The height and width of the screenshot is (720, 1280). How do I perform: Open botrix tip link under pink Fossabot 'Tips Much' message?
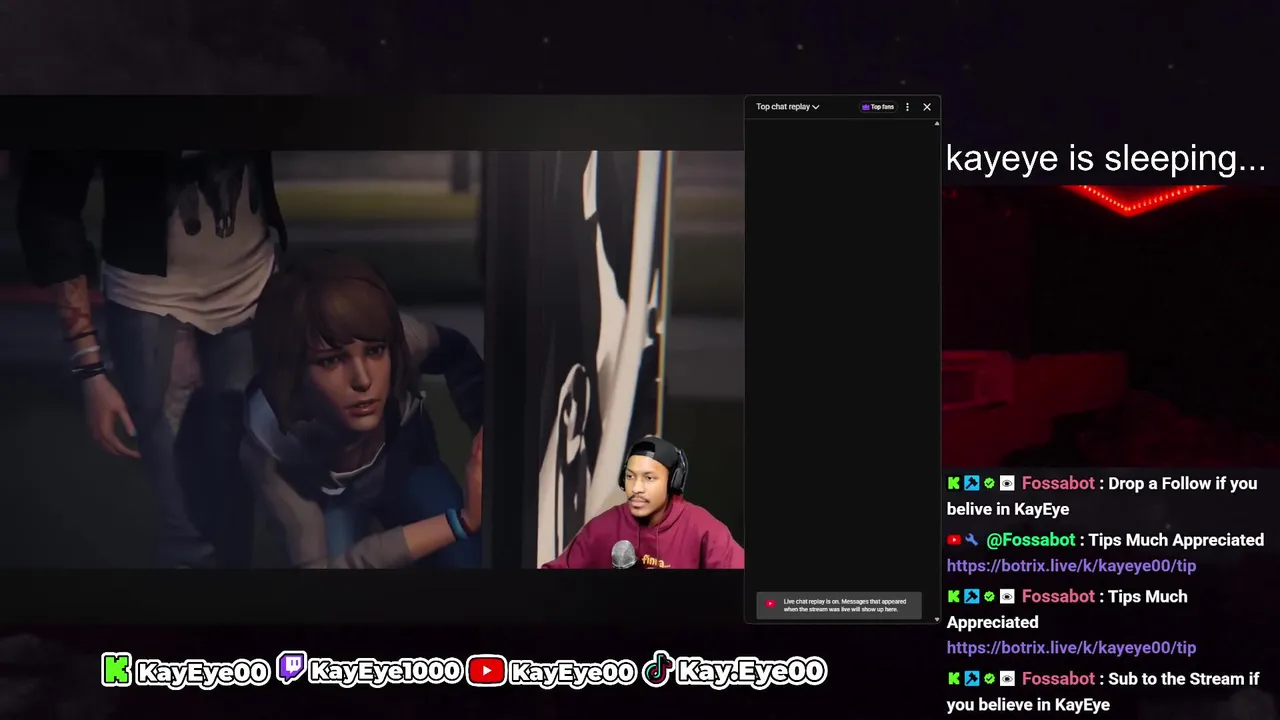1071,648
